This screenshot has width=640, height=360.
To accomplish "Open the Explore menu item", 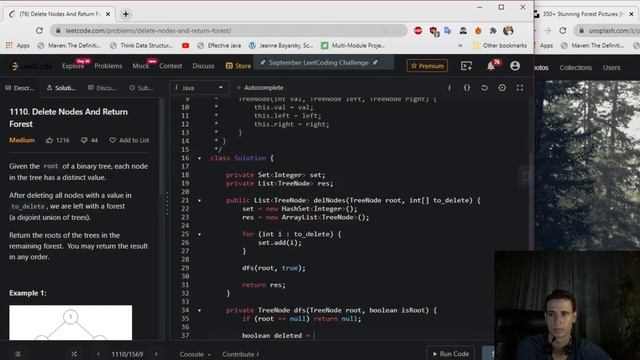I will coord(73,66).
